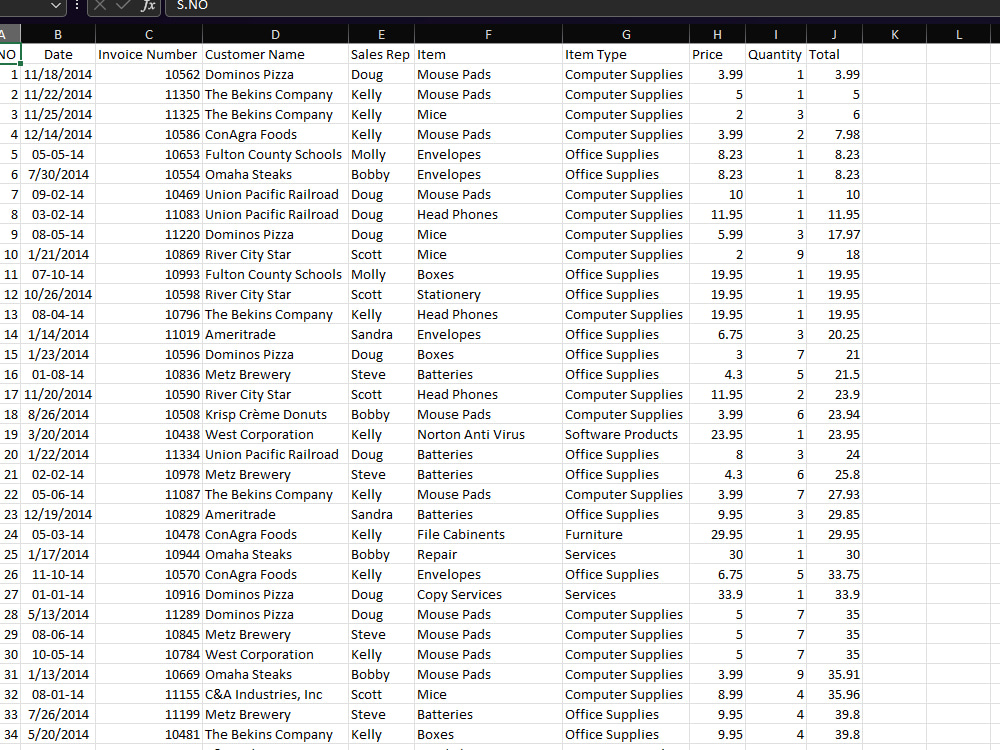
Task: Select West Corporation in row 30
Action: [275, 654]
